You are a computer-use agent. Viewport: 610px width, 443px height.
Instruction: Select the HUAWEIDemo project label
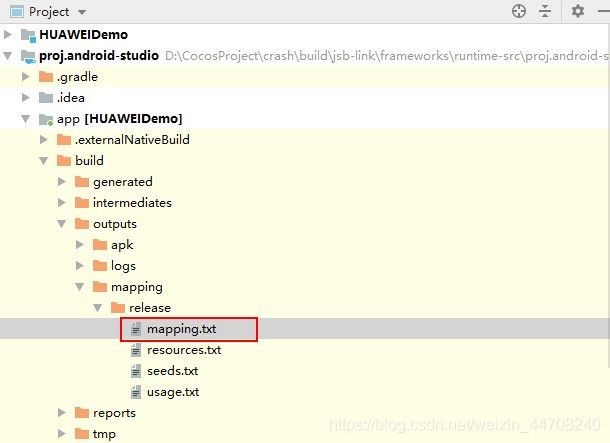pyautogui.click(x=83, y=35)
